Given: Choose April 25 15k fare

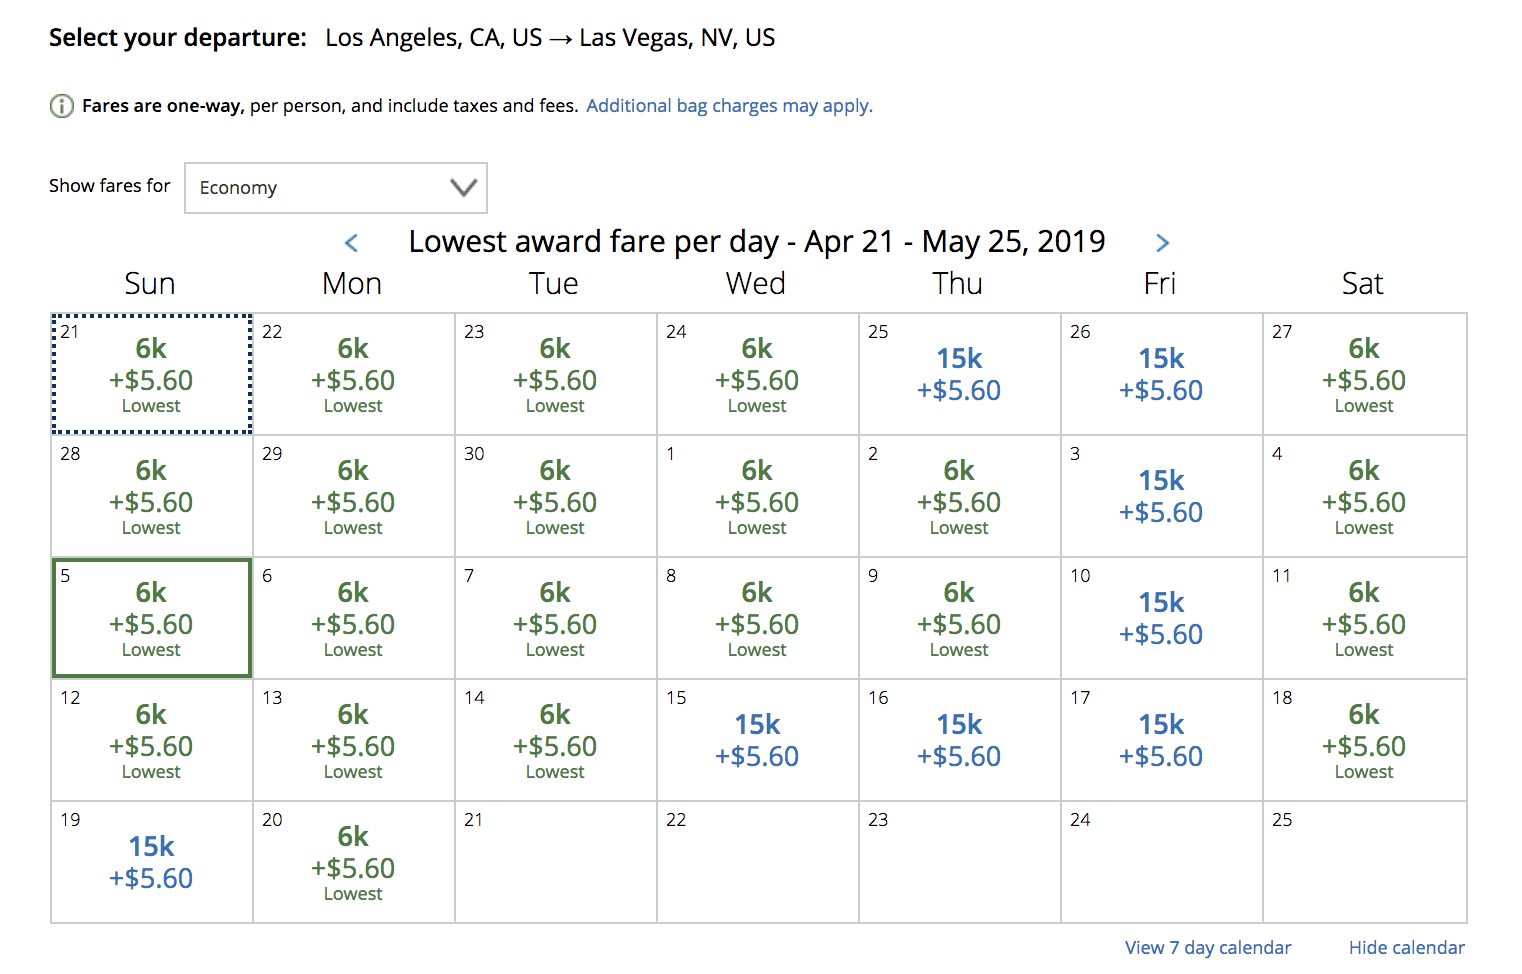Looking at the screenshot, I should [959, 375].
